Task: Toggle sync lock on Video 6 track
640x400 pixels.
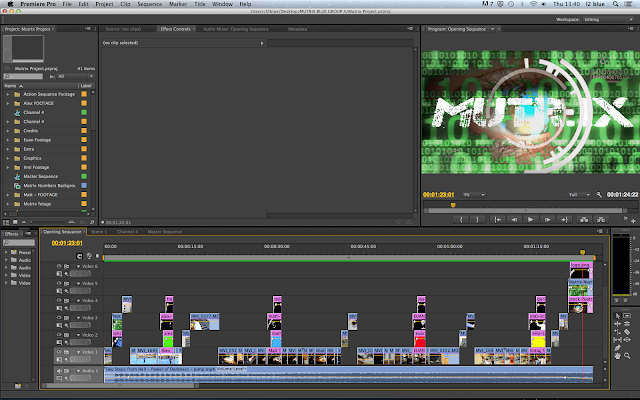Action: [67, 266]
